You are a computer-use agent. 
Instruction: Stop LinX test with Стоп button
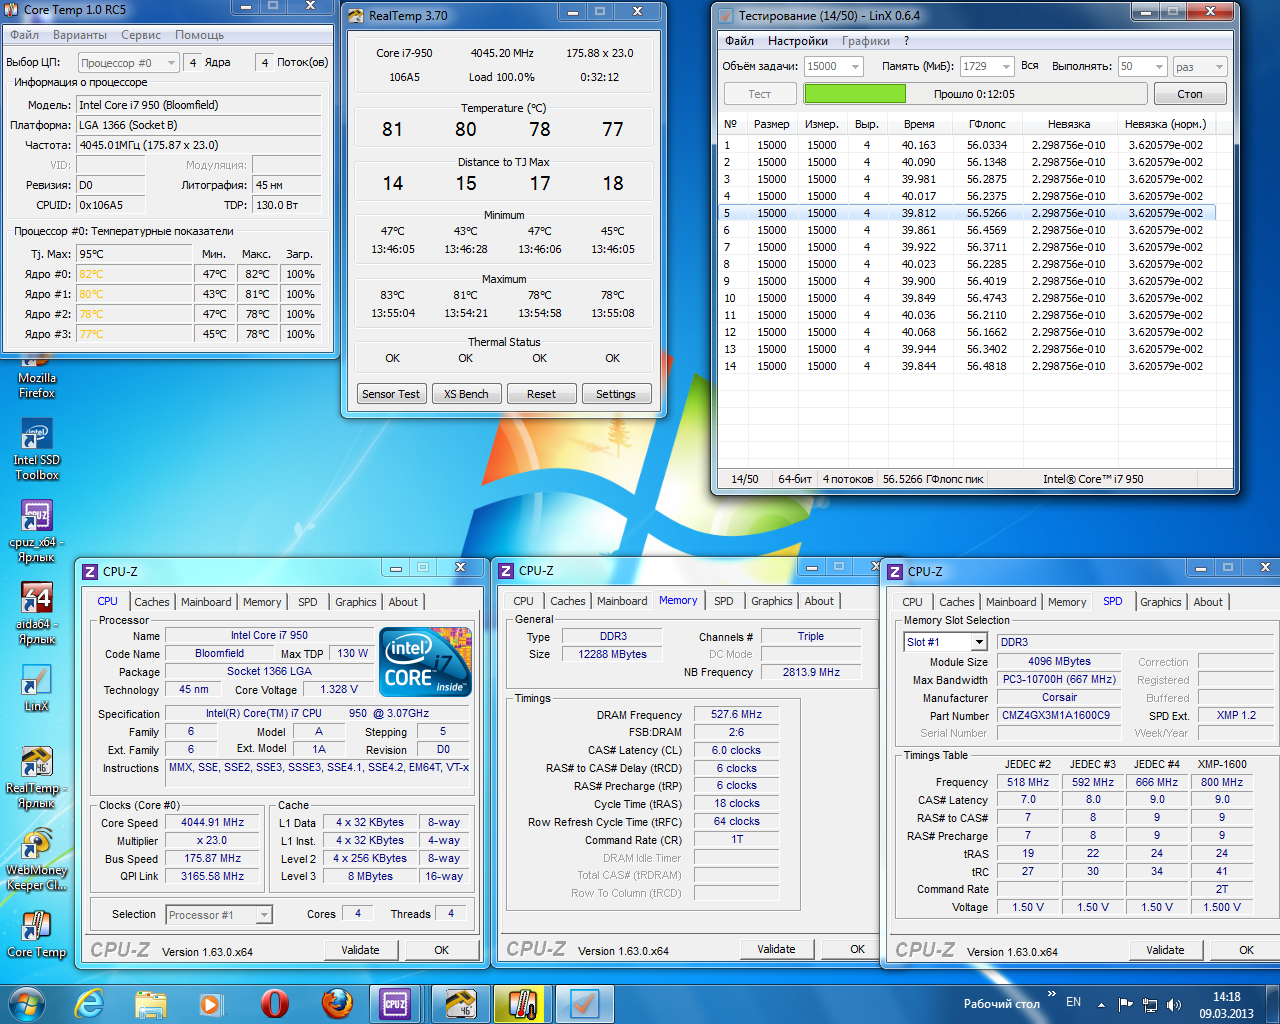tap(1190, 94)
